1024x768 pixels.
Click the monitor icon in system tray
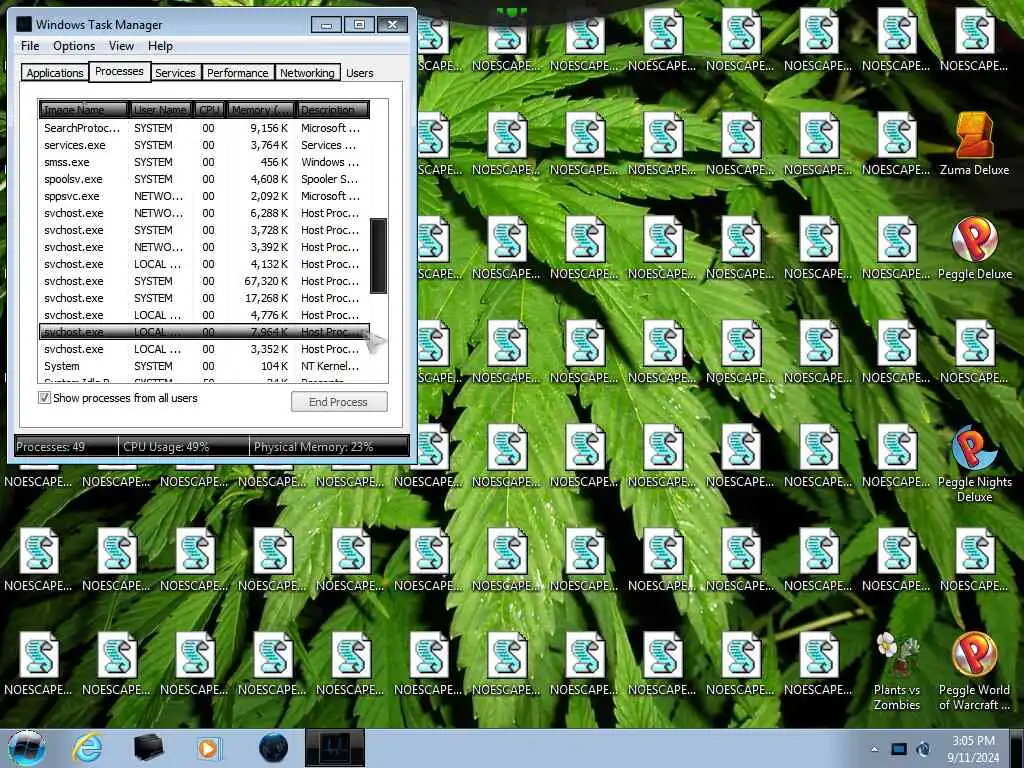click(899, 749)
